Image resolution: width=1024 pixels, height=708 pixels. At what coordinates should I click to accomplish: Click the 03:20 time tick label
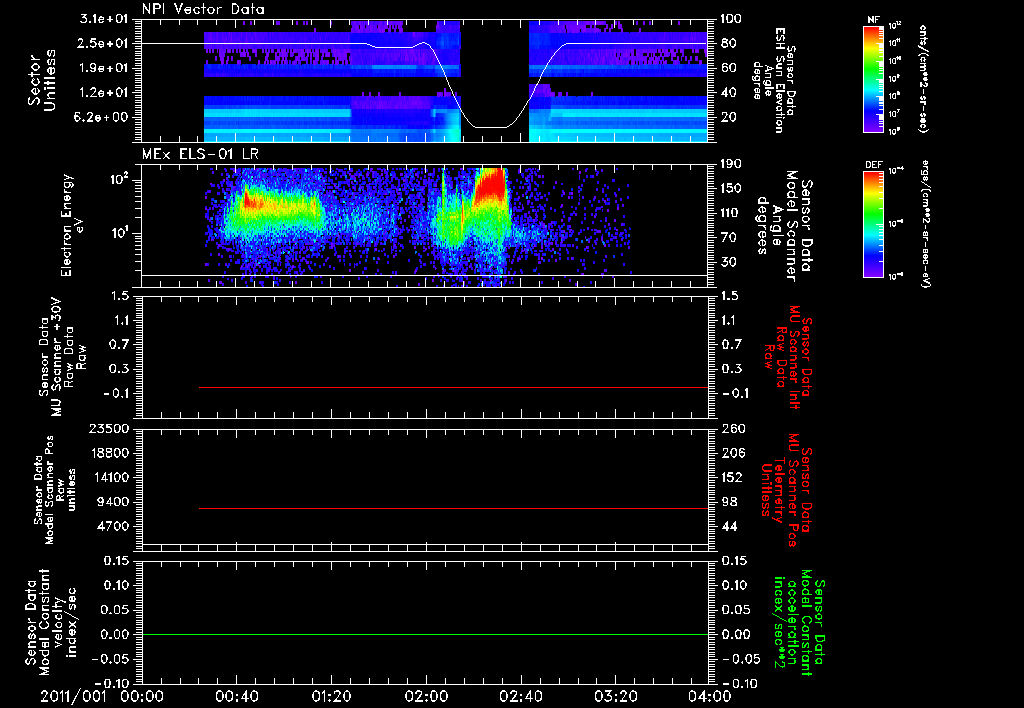(x=615, y=696)
